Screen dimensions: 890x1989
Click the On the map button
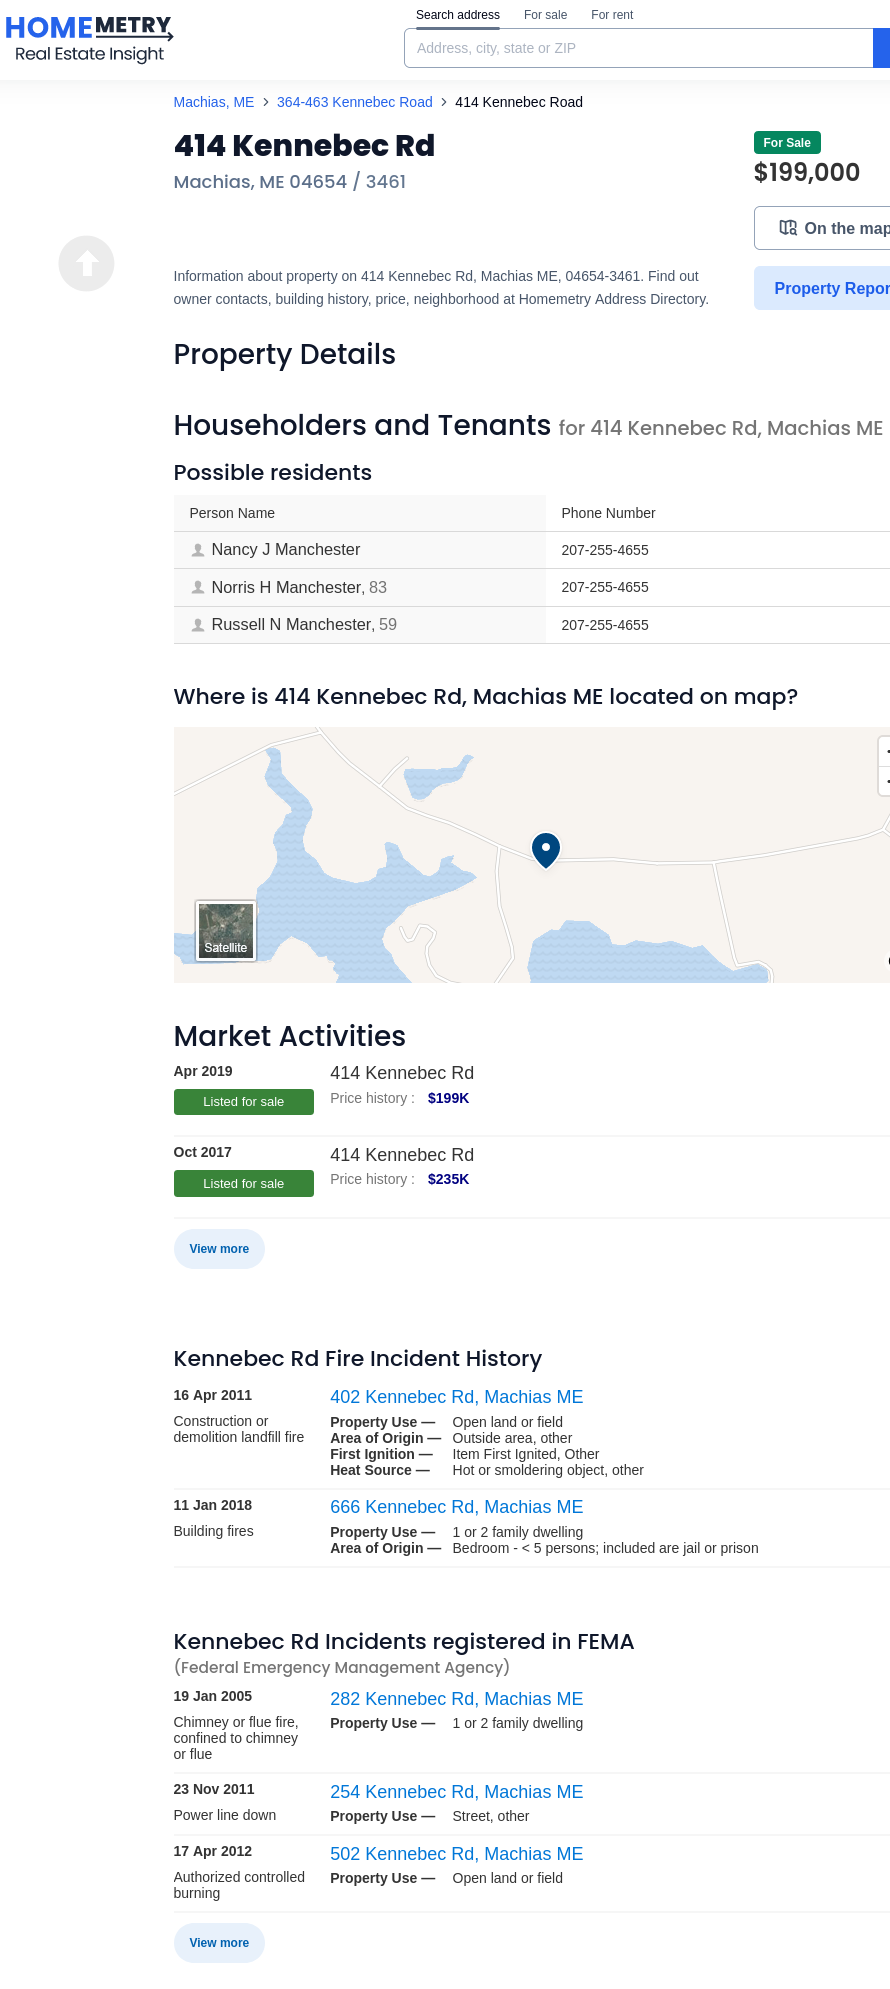point(822,228)
